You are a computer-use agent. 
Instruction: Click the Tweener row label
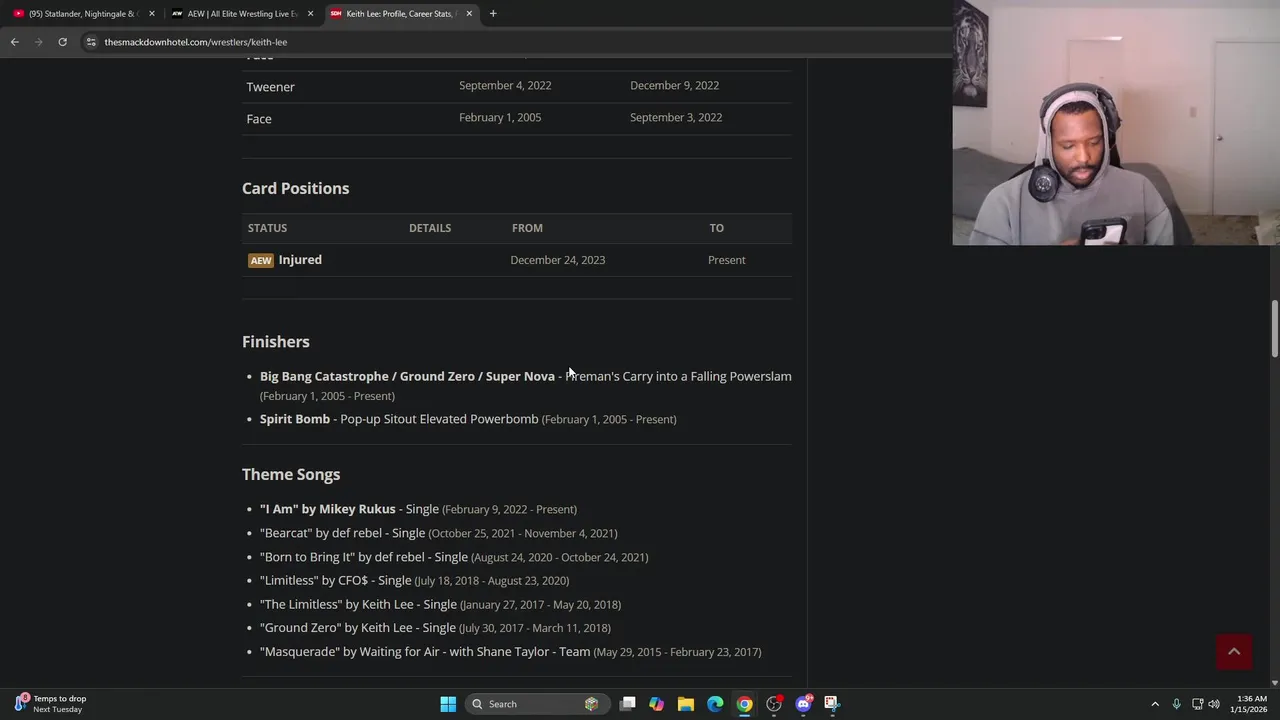coord(270,87)
